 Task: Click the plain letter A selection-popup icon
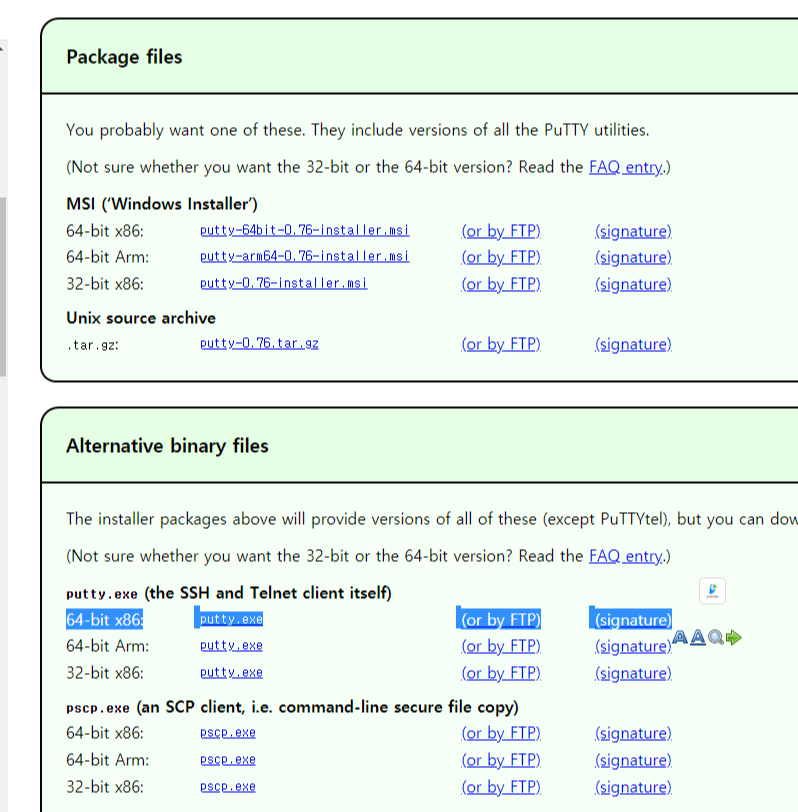click(x=680, y=637)
